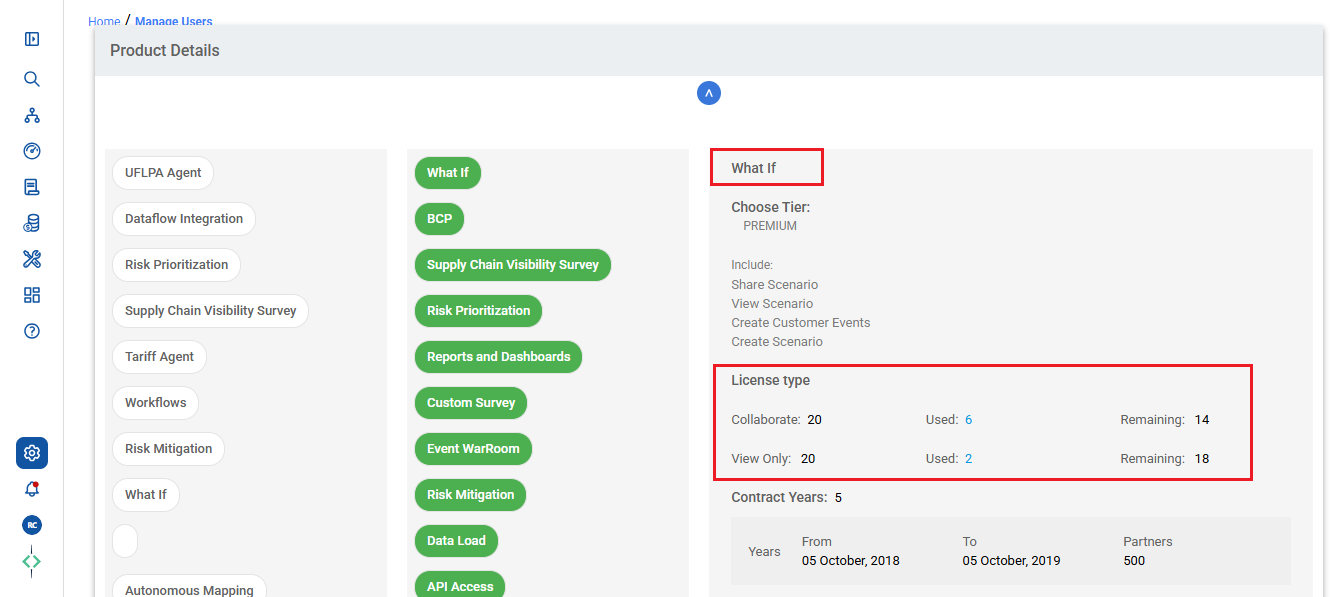The height and width of the screenshot is (597, 1341).
Task: Open the settings gear icon
Action: (x=32, y=453)
